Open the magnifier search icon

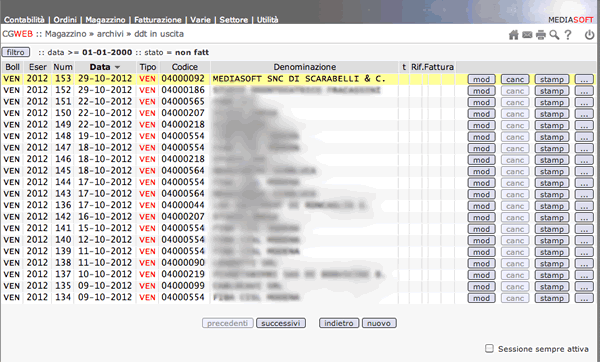click(554, 35)
